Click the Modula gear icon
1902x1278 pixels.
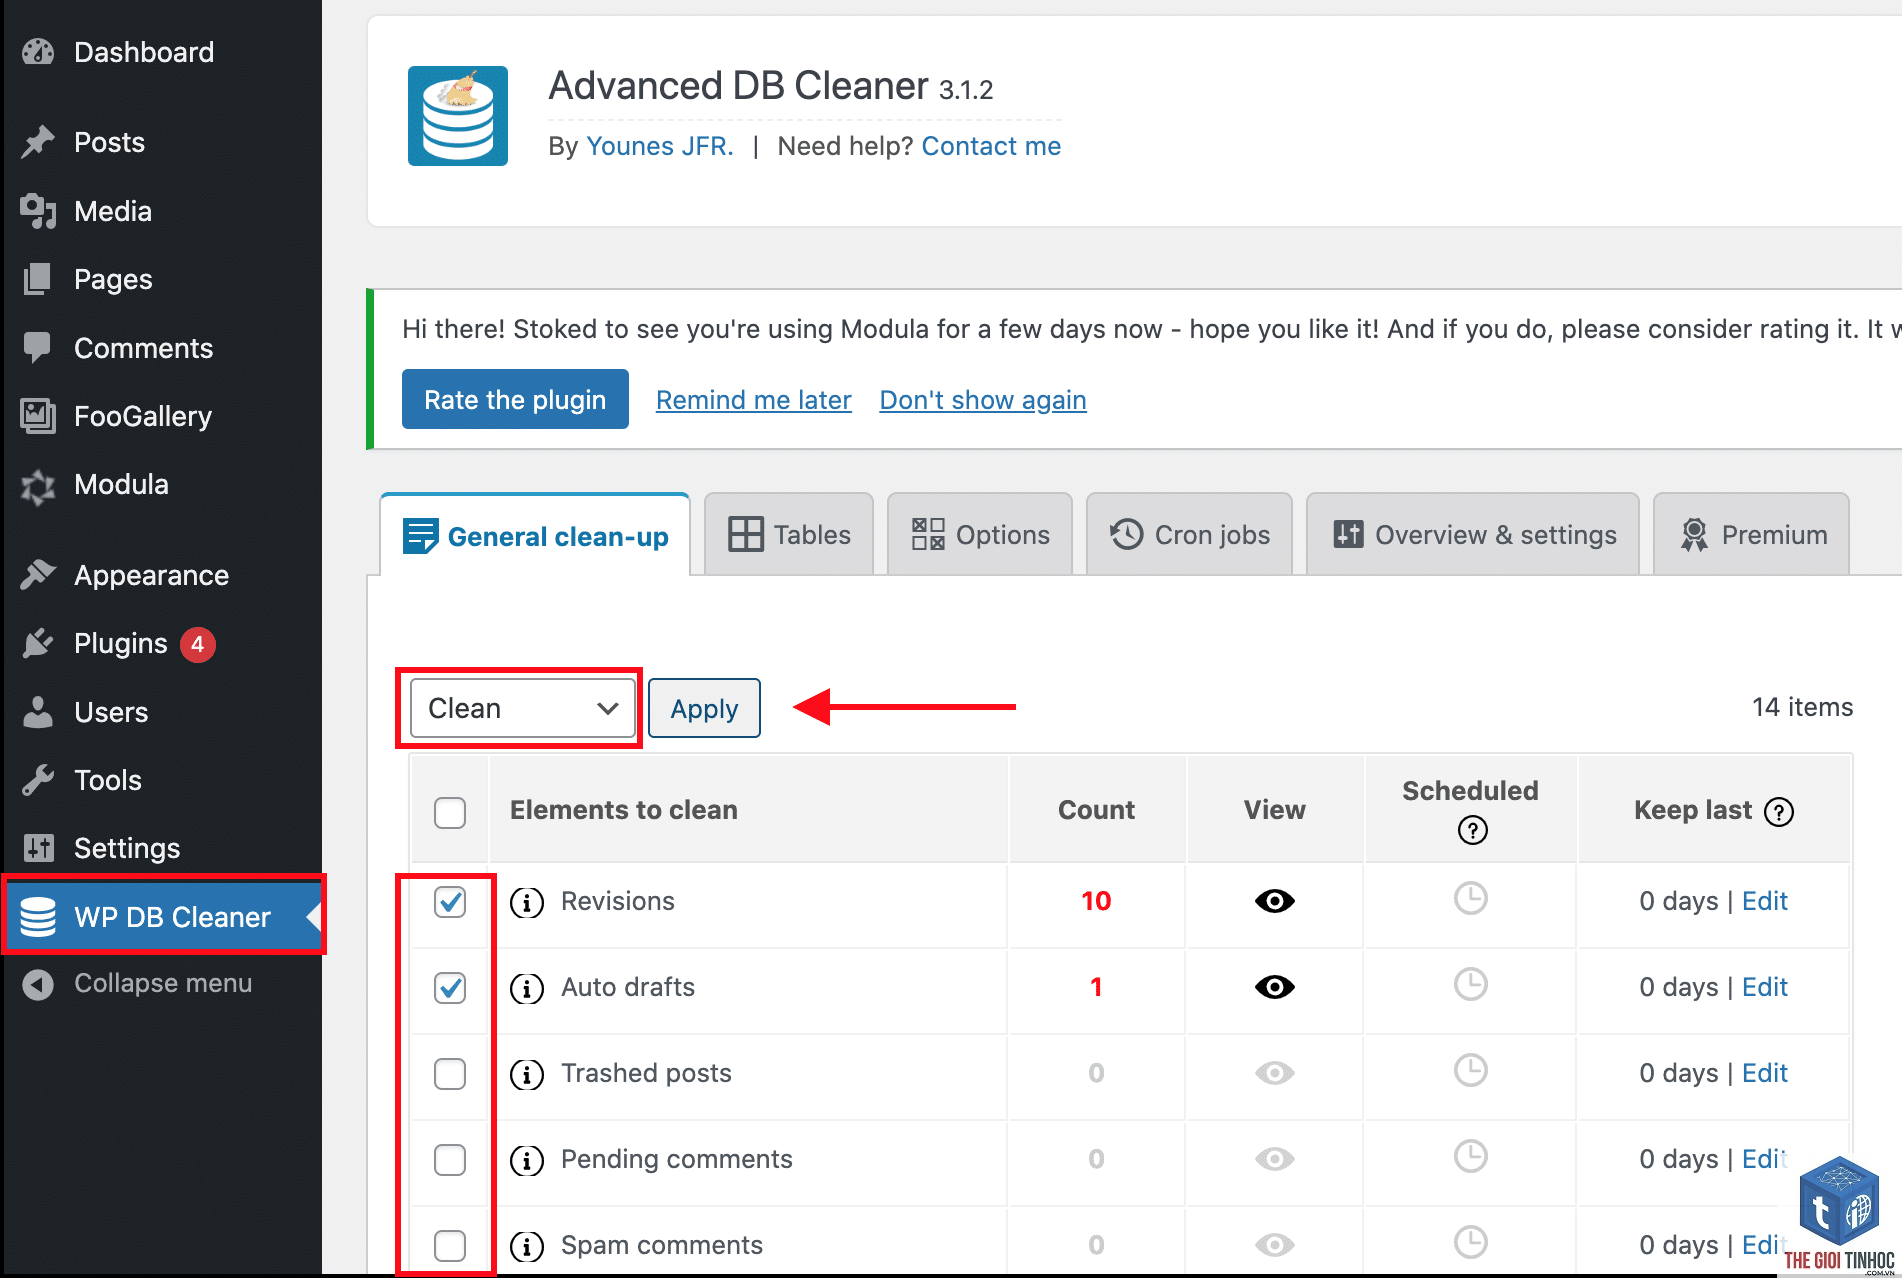pyautogui.click(x=38, y=486)
